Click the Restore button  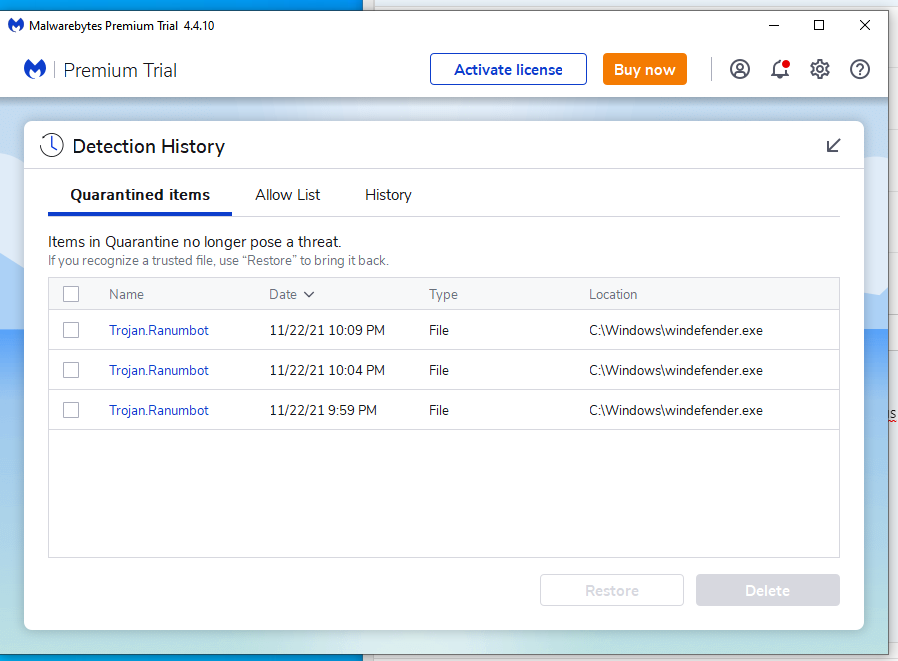click(x=612, y=590)
